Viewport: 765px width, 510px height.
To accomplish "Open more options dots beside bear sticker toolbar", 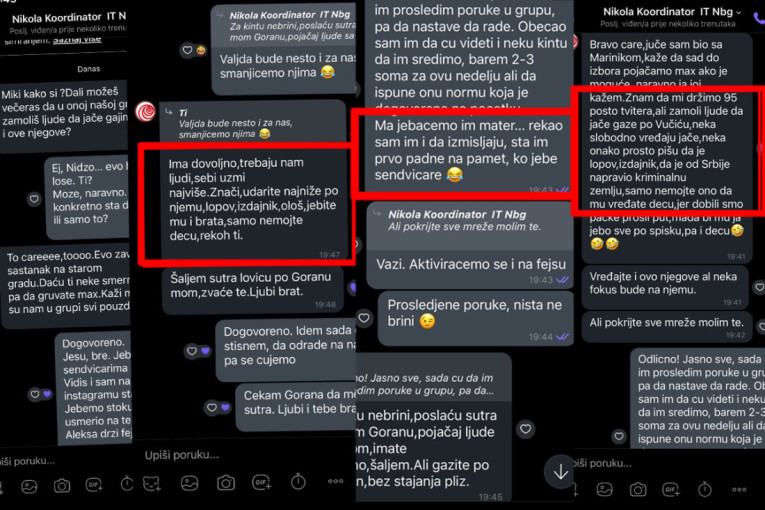I will coord(335,481).
